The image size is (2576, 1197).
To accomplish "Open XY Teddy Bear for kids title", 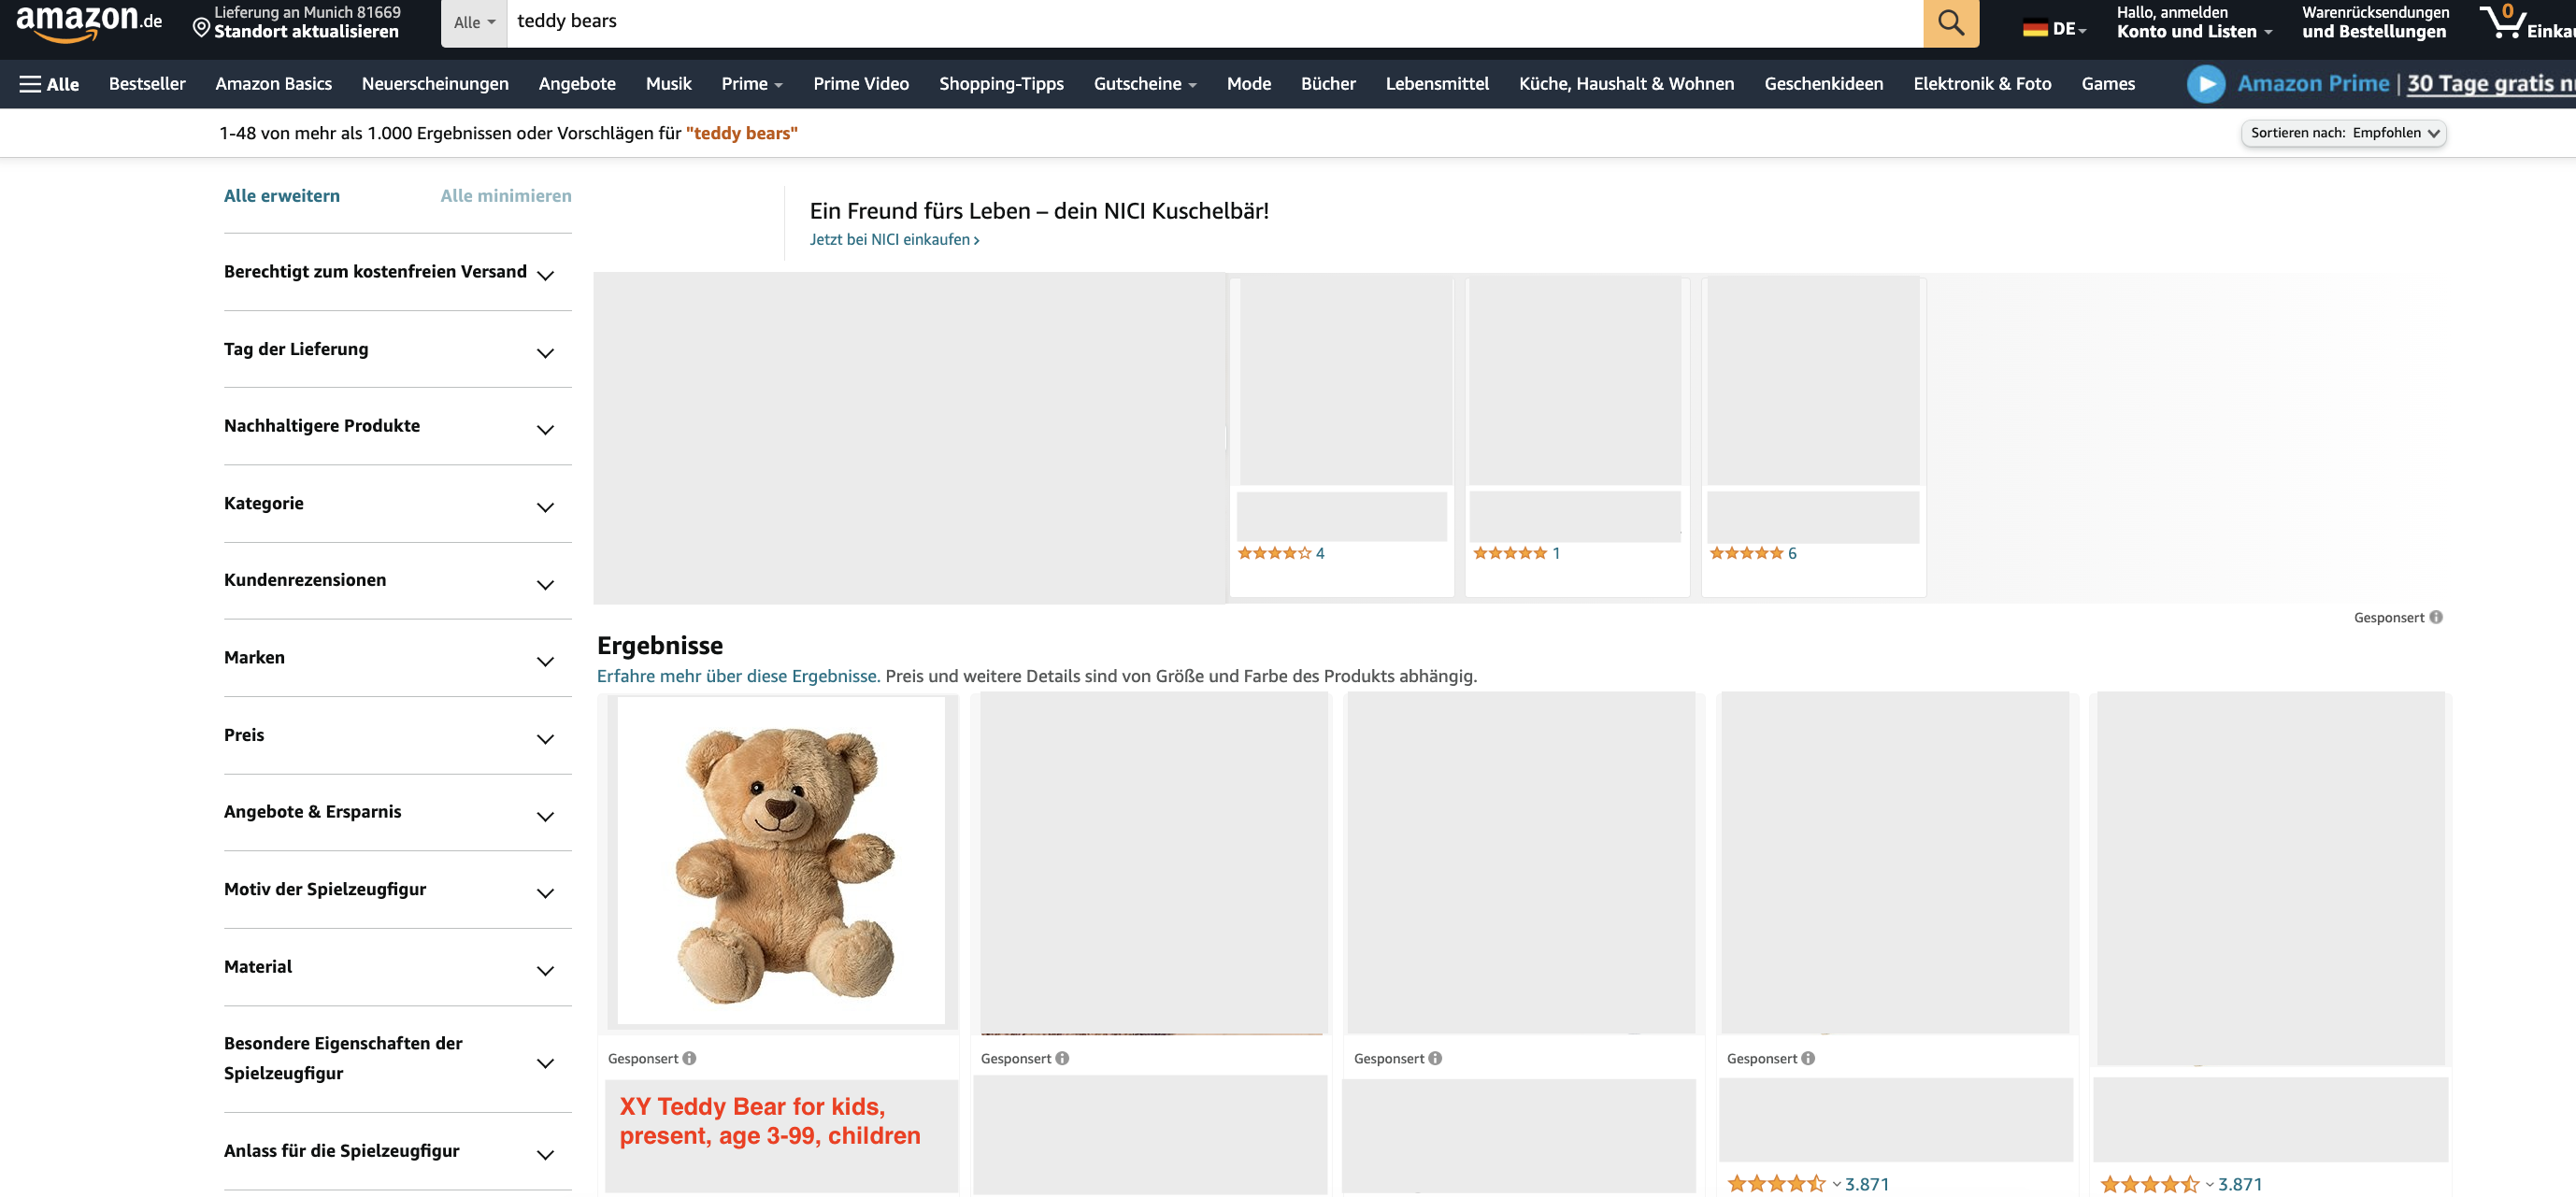I will tap(769, 1121).
